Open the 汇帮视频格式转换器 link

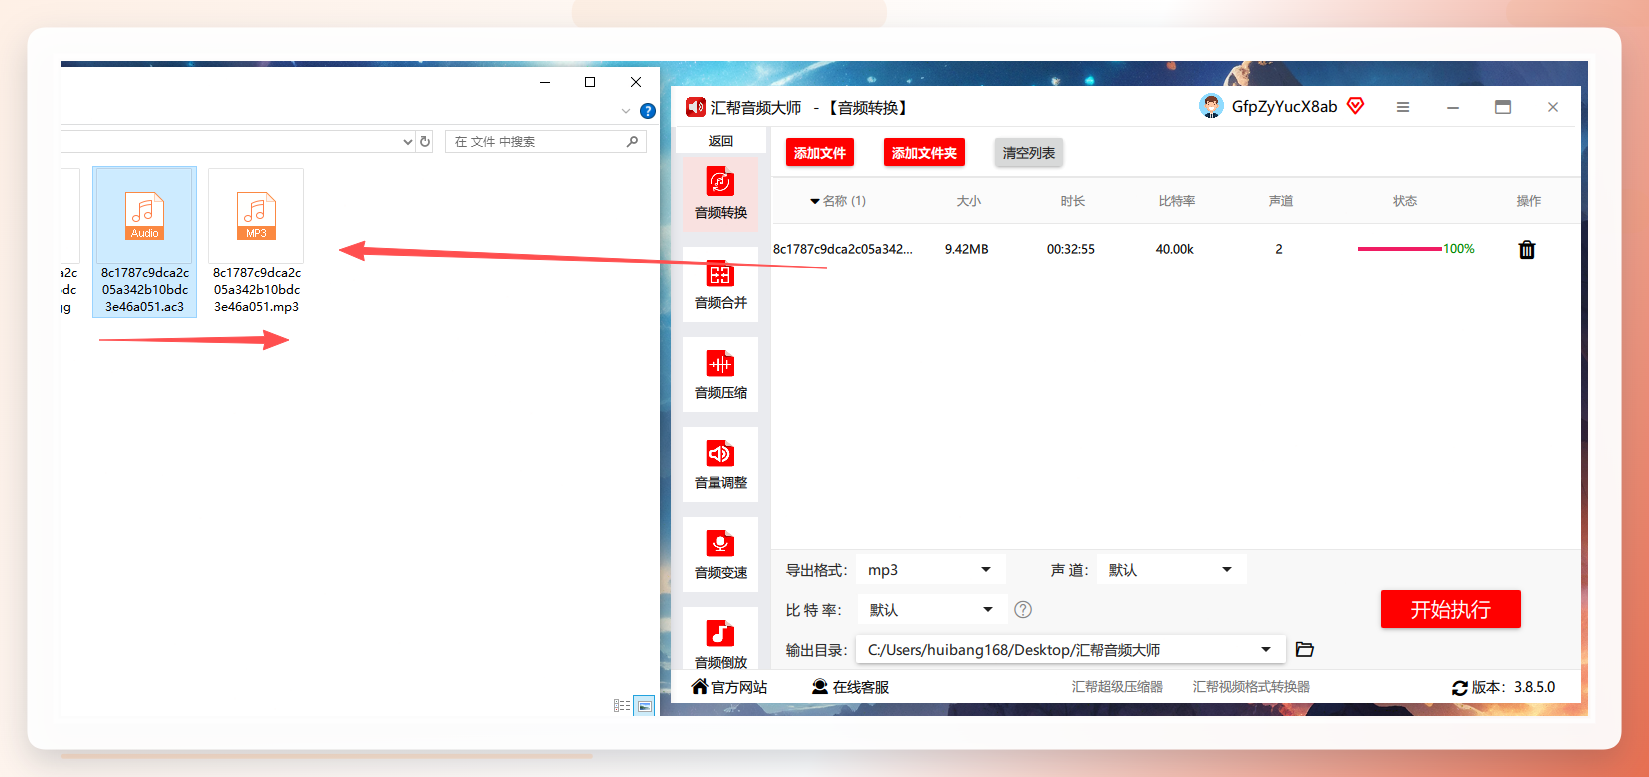pyautogui.click(x=1251, y=687)
